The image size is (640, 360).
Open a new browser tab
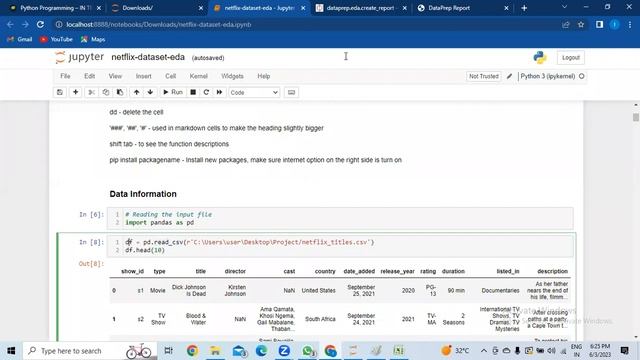coord(524,8)
